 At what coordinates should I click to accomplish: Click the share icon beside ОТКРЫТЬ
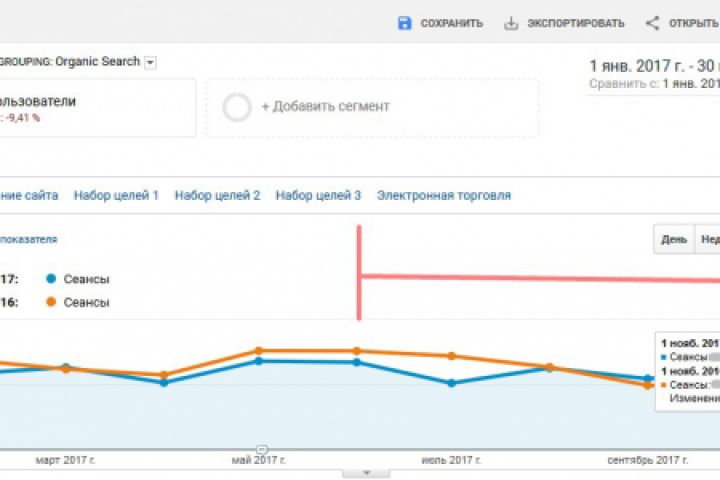[652, 23]
